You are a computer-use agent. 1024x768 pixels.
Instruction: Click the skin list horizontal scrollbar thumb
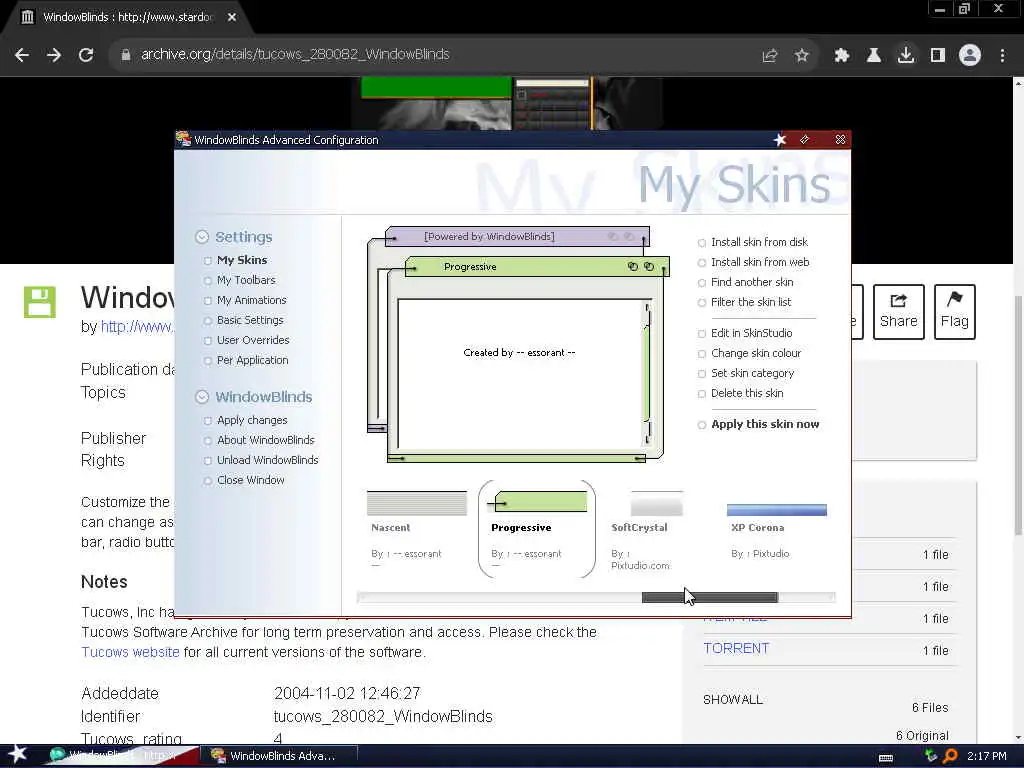point(710,598)
